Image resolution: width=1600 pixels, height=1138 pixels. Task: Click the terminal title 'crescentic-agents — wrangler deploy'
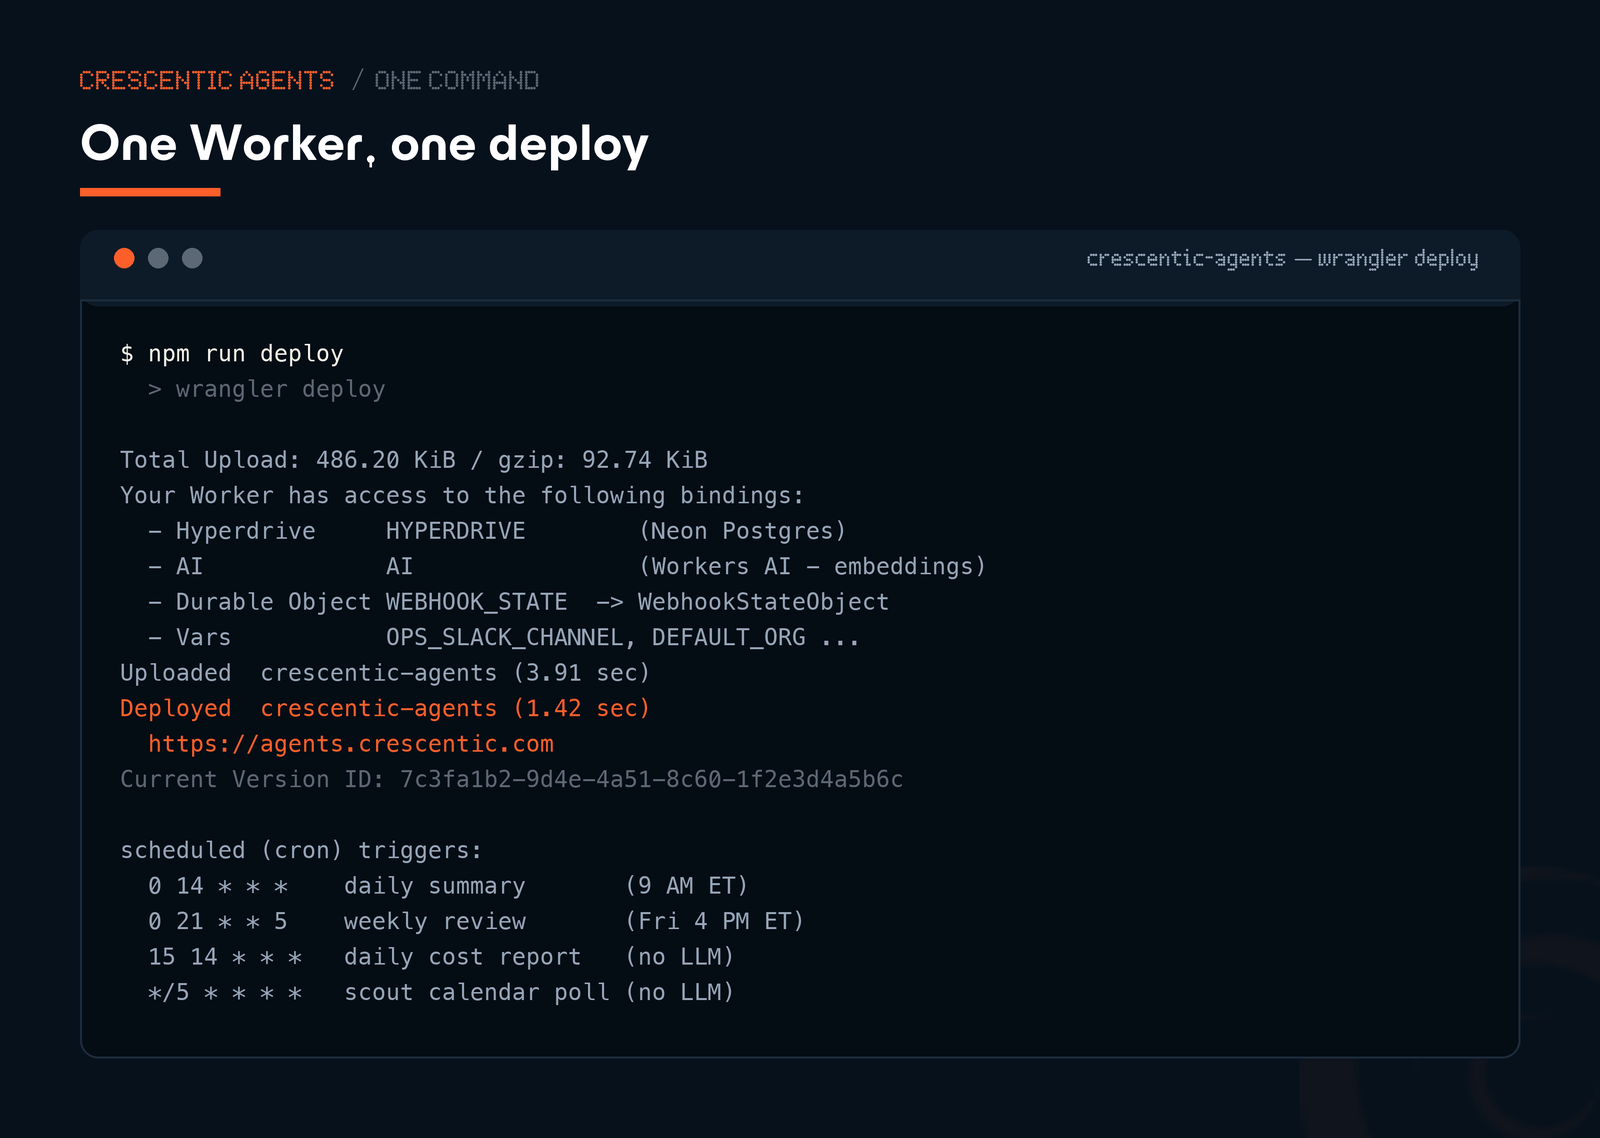tap(1282, 259)
